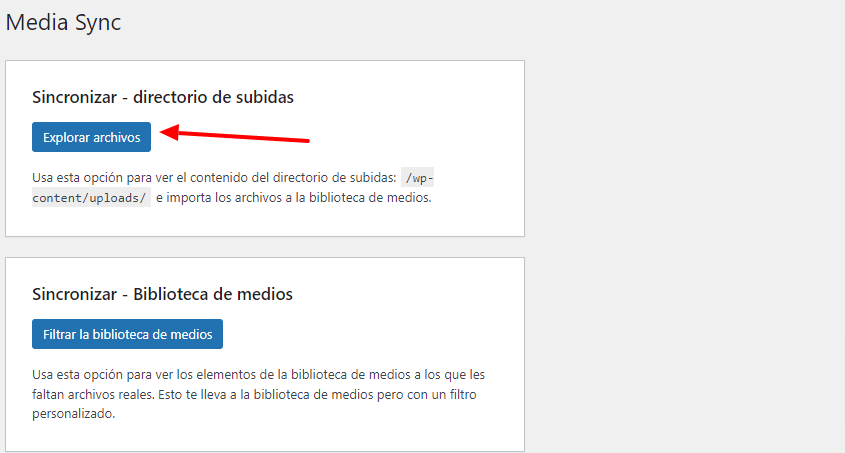The width and height of the screenshot is (845, 453).
Task: Select heading Sincronizar - Biblioteca de medios
Action: tap(162, 294)
